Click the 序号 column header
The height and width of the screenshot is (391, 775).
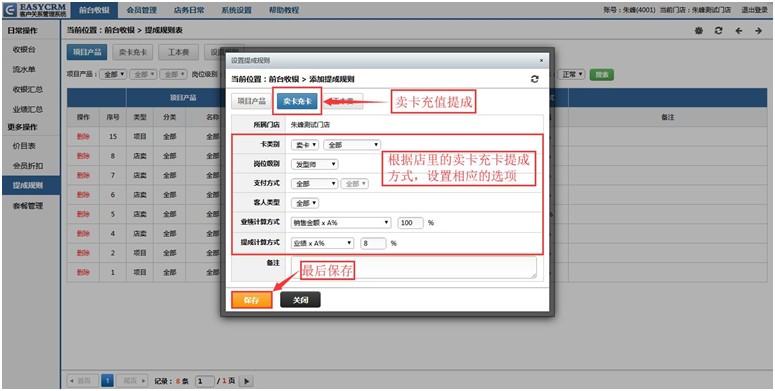tap(113, 117)
